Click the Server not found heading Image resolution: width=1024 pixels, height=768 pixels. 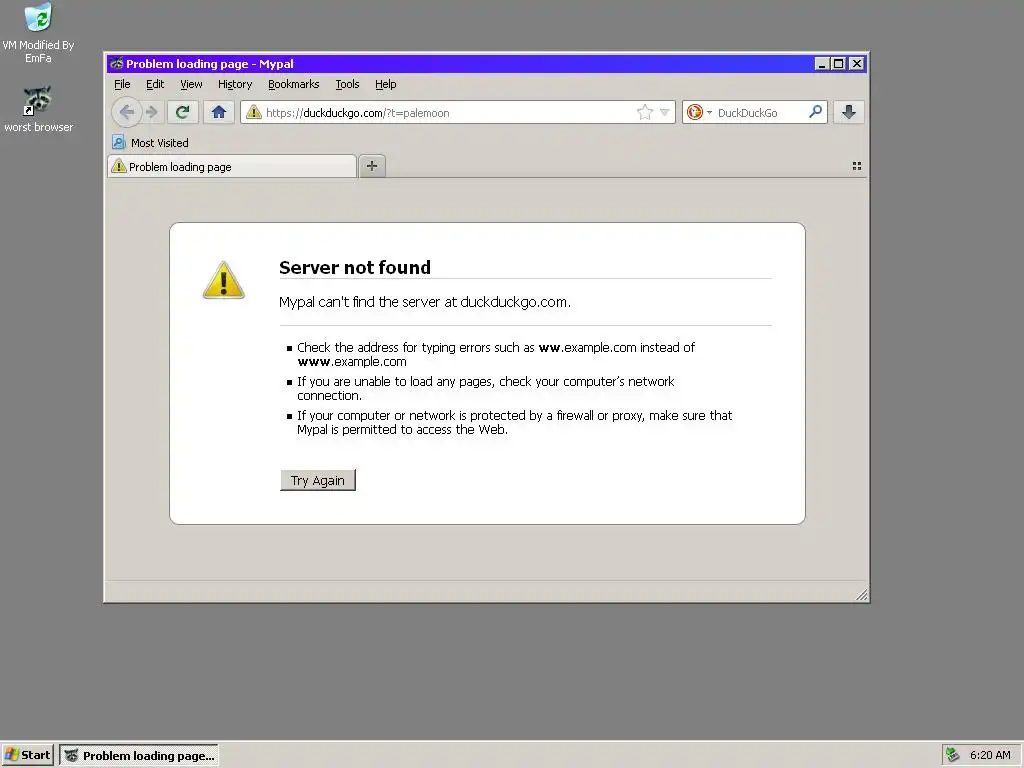(x=355, y=267)
